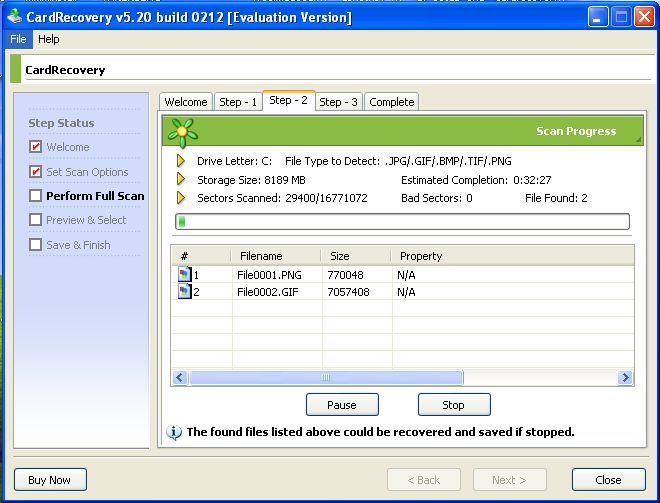
Task: Click the scan progress bar
Action: pyautogui.click(x=402, y=221)
